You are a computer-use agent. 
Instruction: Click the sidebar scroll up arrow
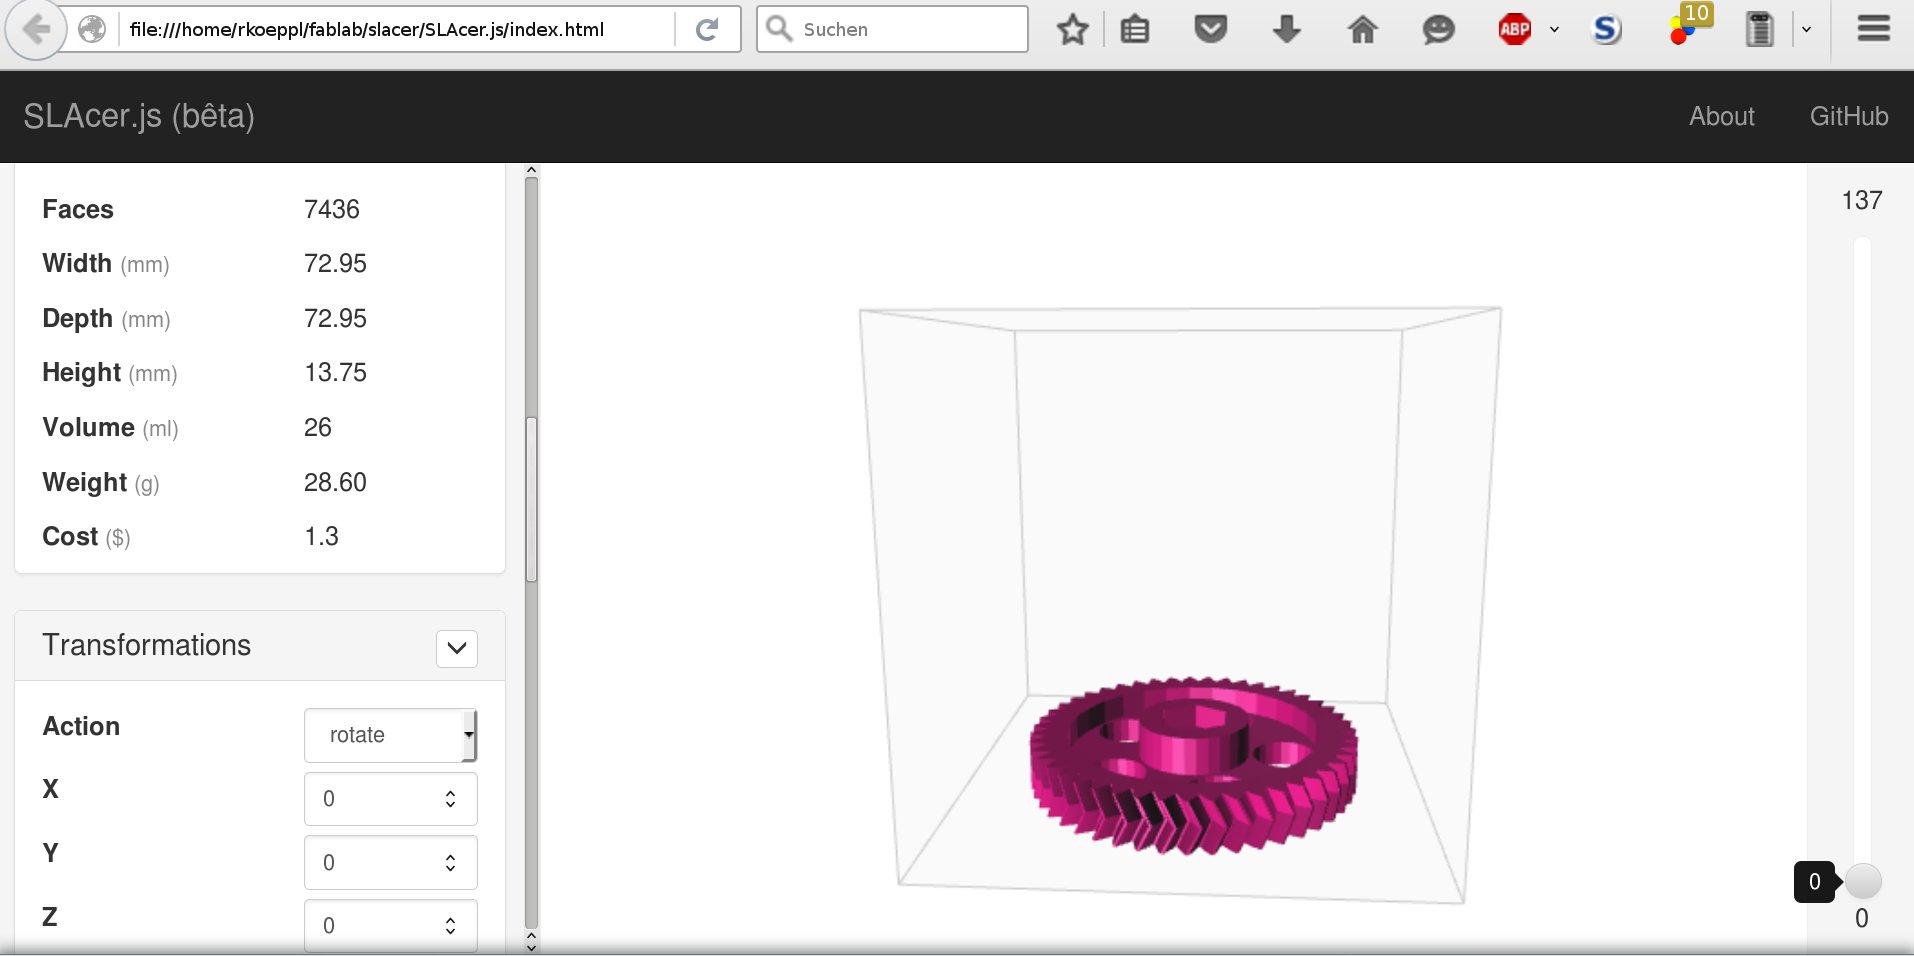click(531, 170)
